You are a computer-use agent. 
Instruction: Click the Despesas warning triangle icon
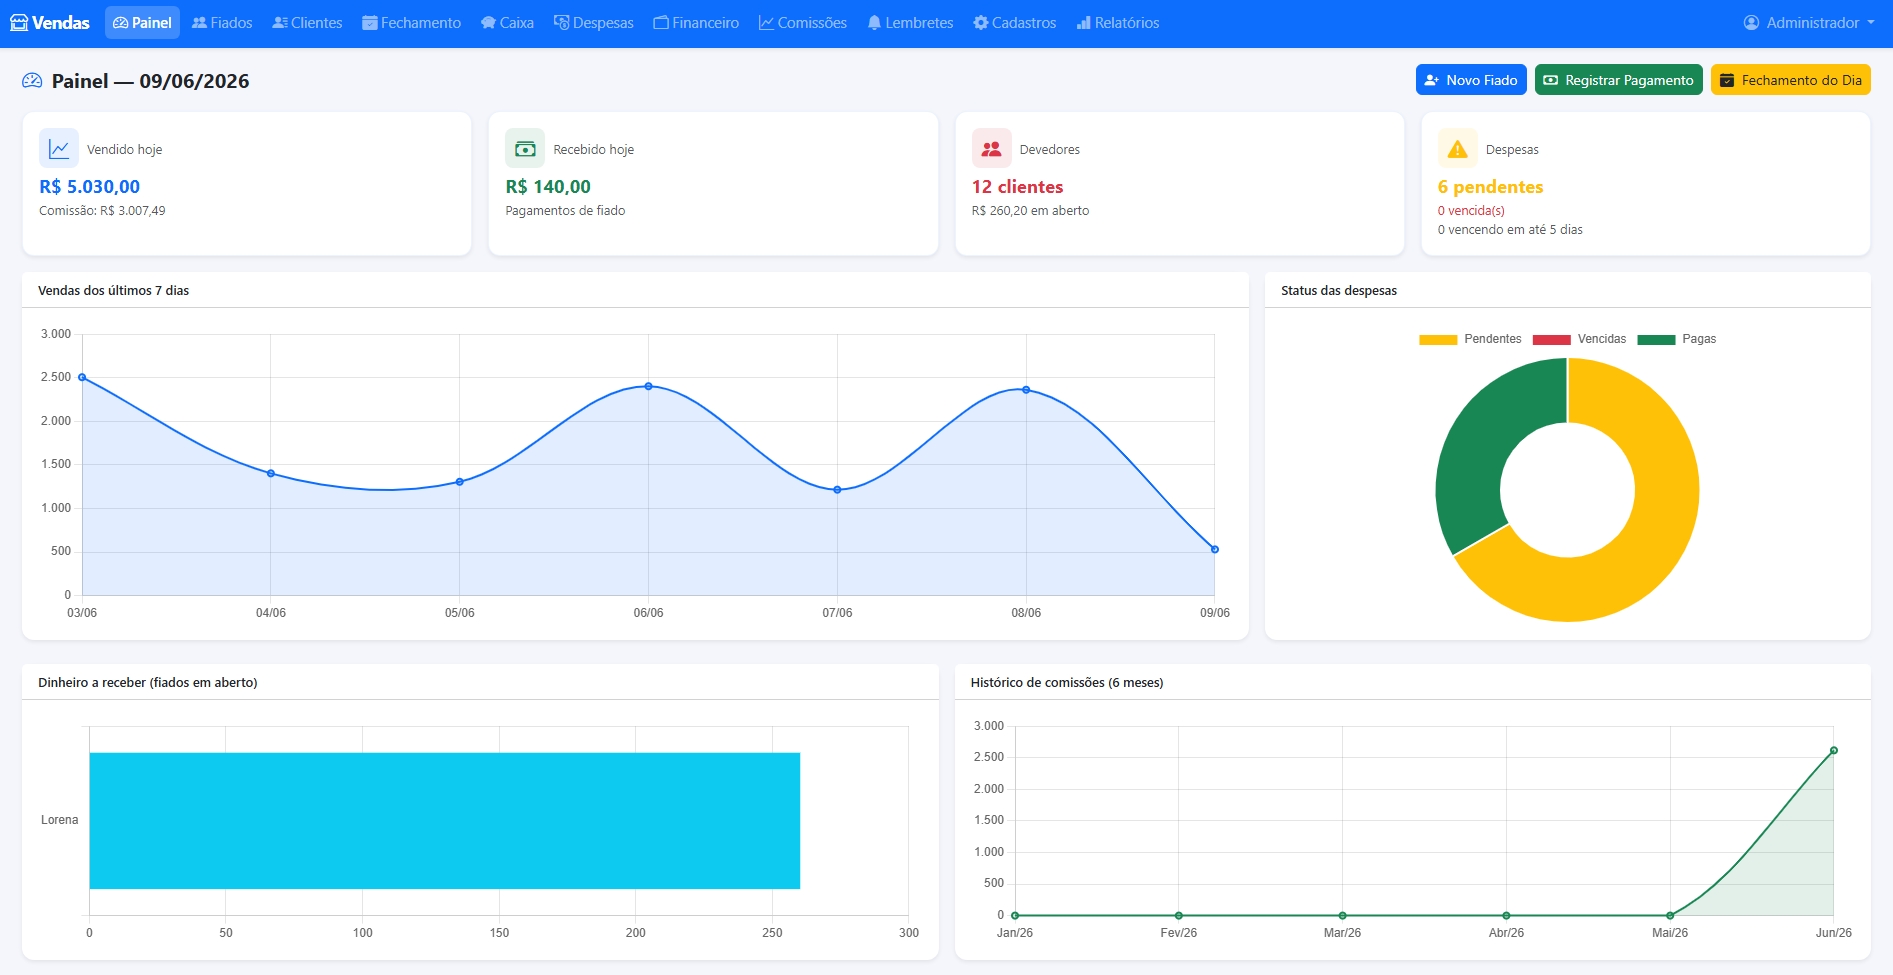tap(1458, 149)
